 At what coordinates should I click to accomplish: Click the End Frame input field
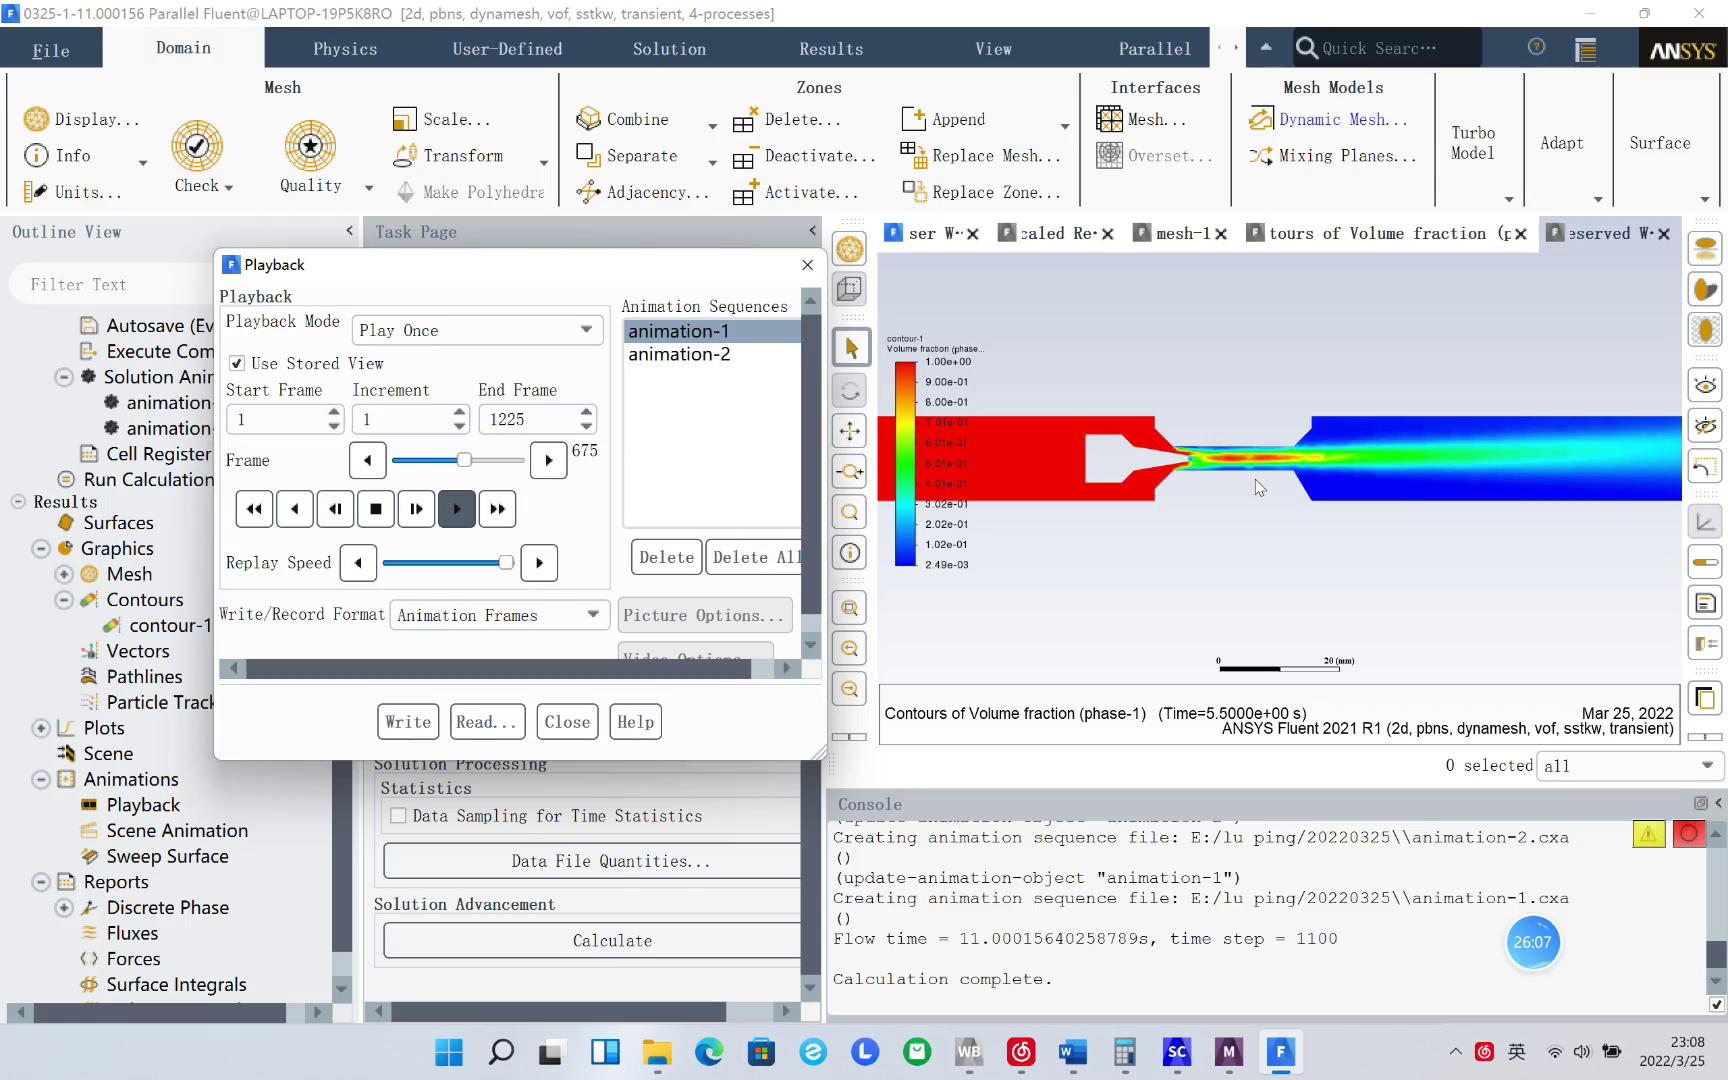528,419
